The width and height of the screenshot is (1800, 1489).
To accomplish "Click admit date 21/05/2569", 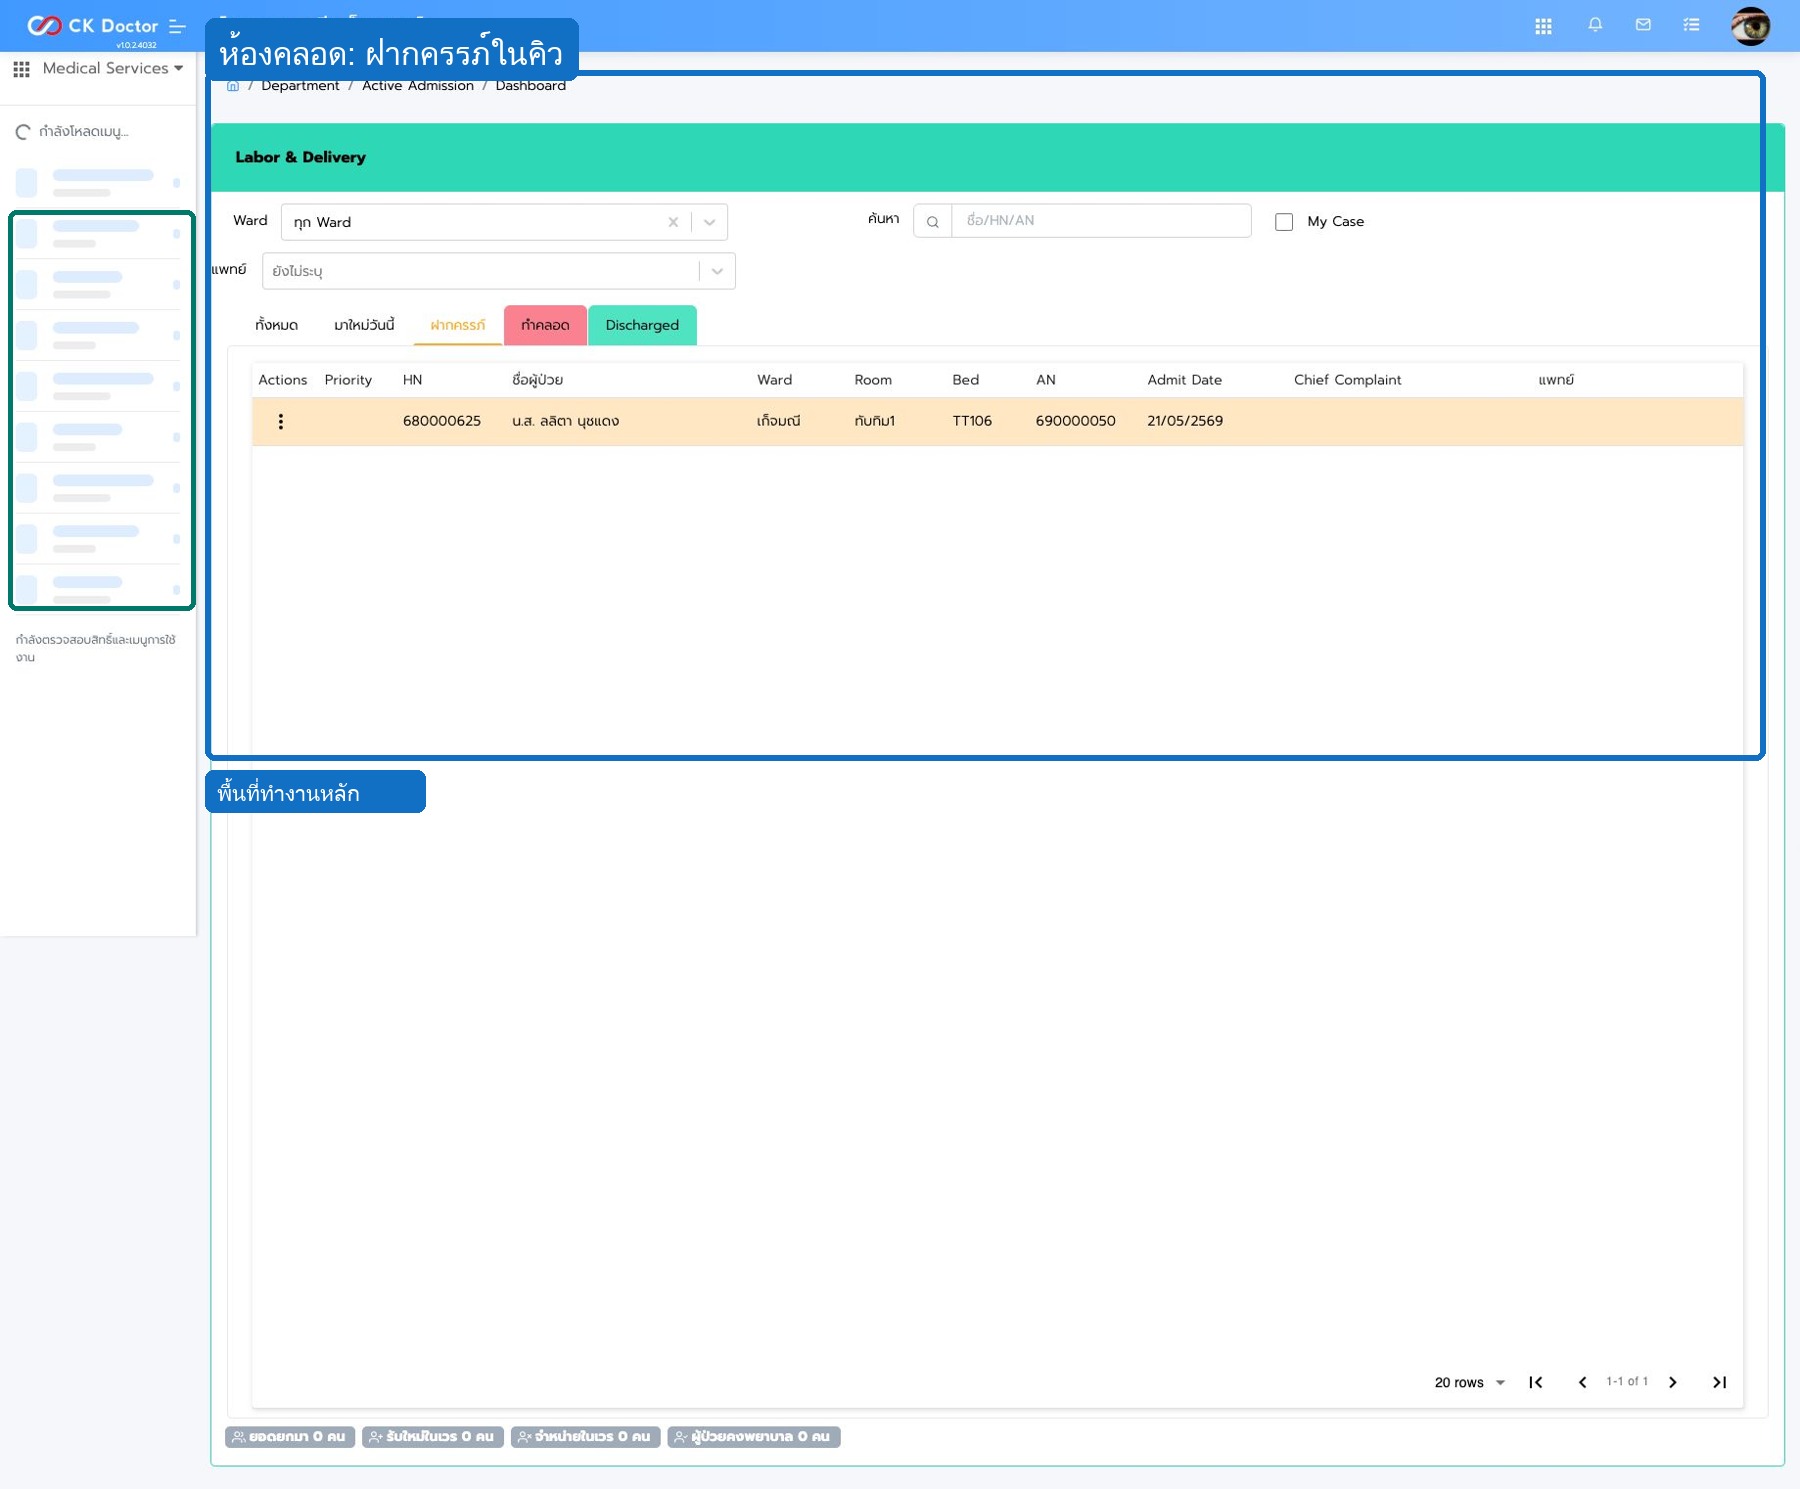I will point(1185,421).
